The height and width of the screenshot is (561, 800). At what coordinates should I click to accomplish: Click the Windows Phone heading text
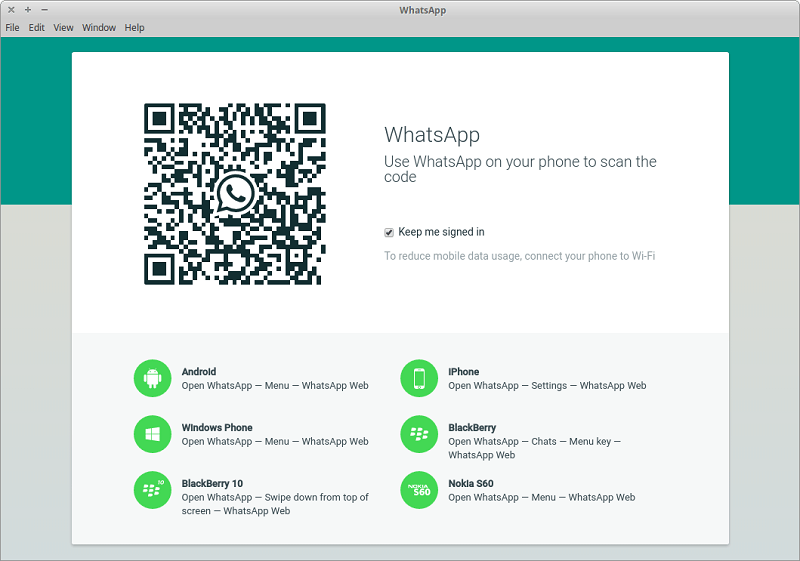tap(217, 427)
